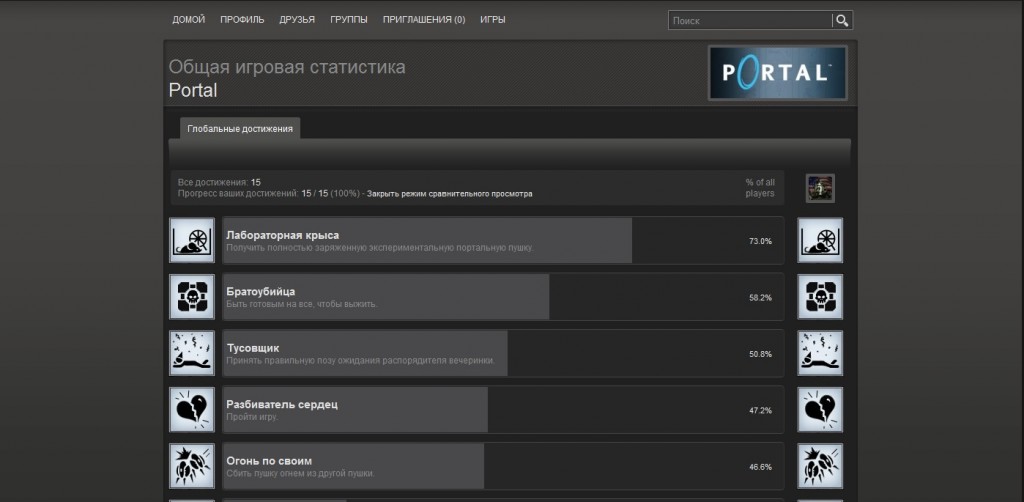The image size is (1024, 502).
Task: Open the ИГРЫ menu item
Action: coord(492,20)
